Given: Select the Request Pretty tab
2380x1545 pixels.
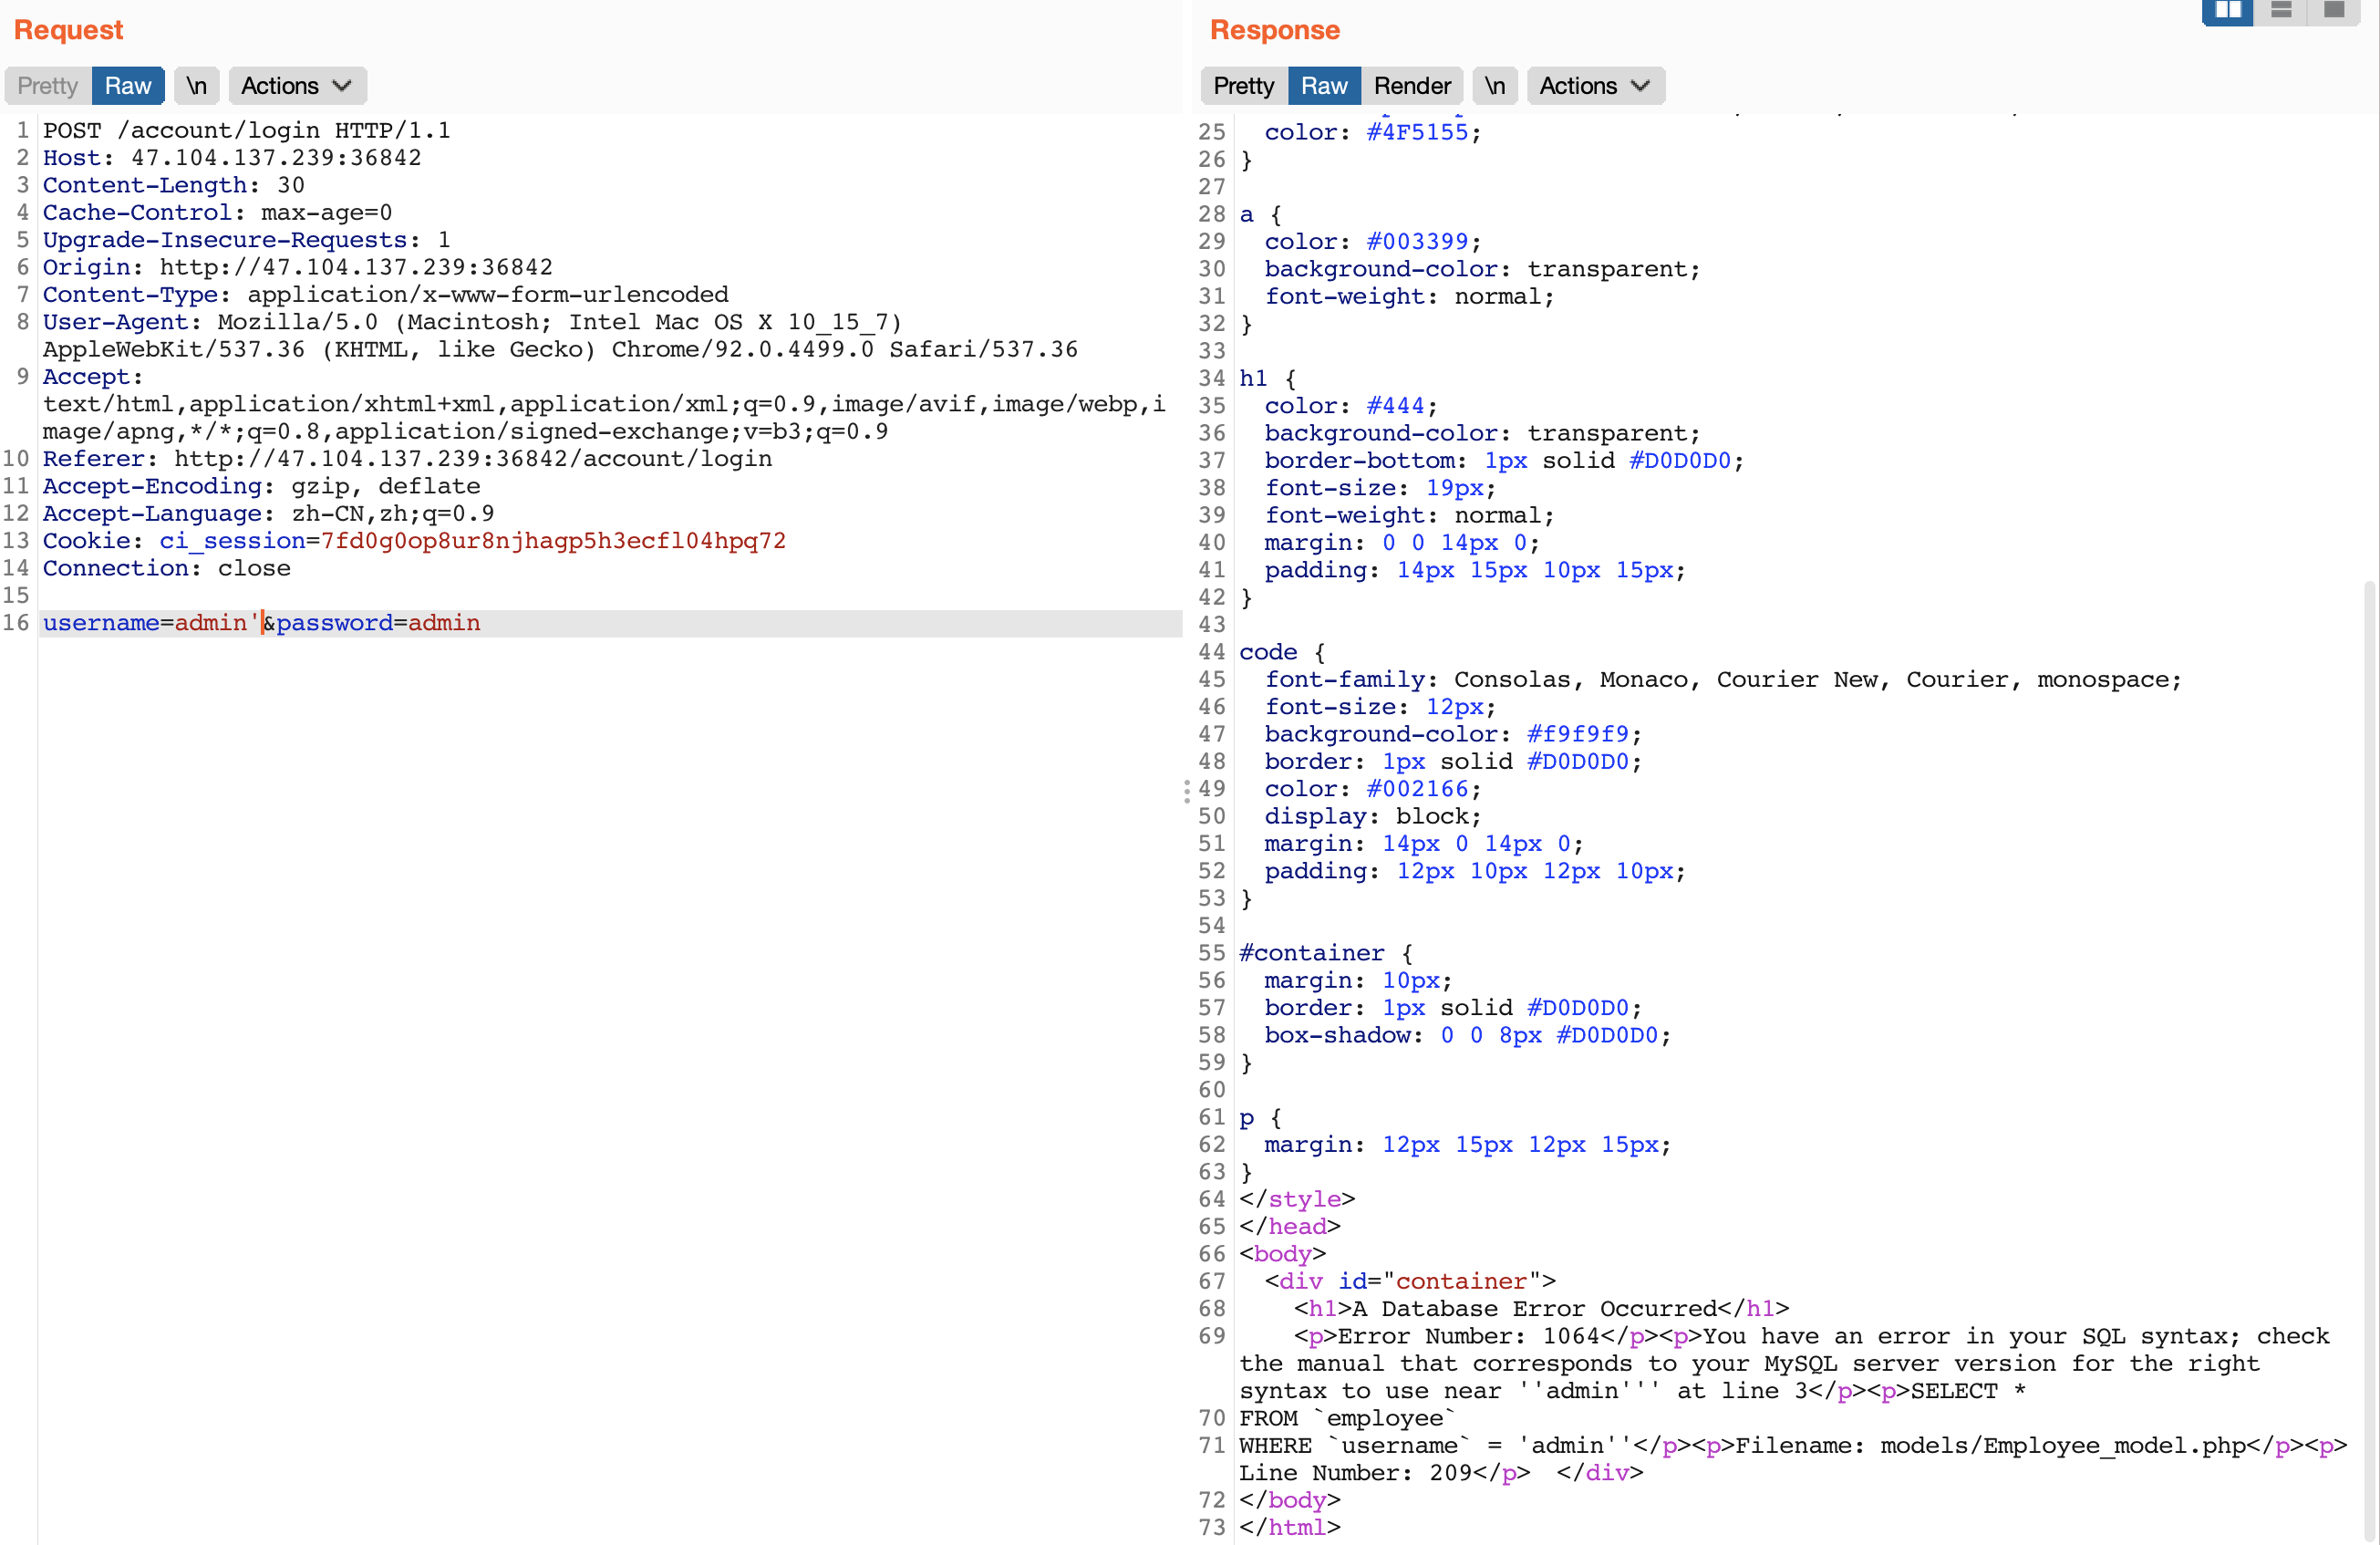Looking at the screenshot, I should (48, 86).
